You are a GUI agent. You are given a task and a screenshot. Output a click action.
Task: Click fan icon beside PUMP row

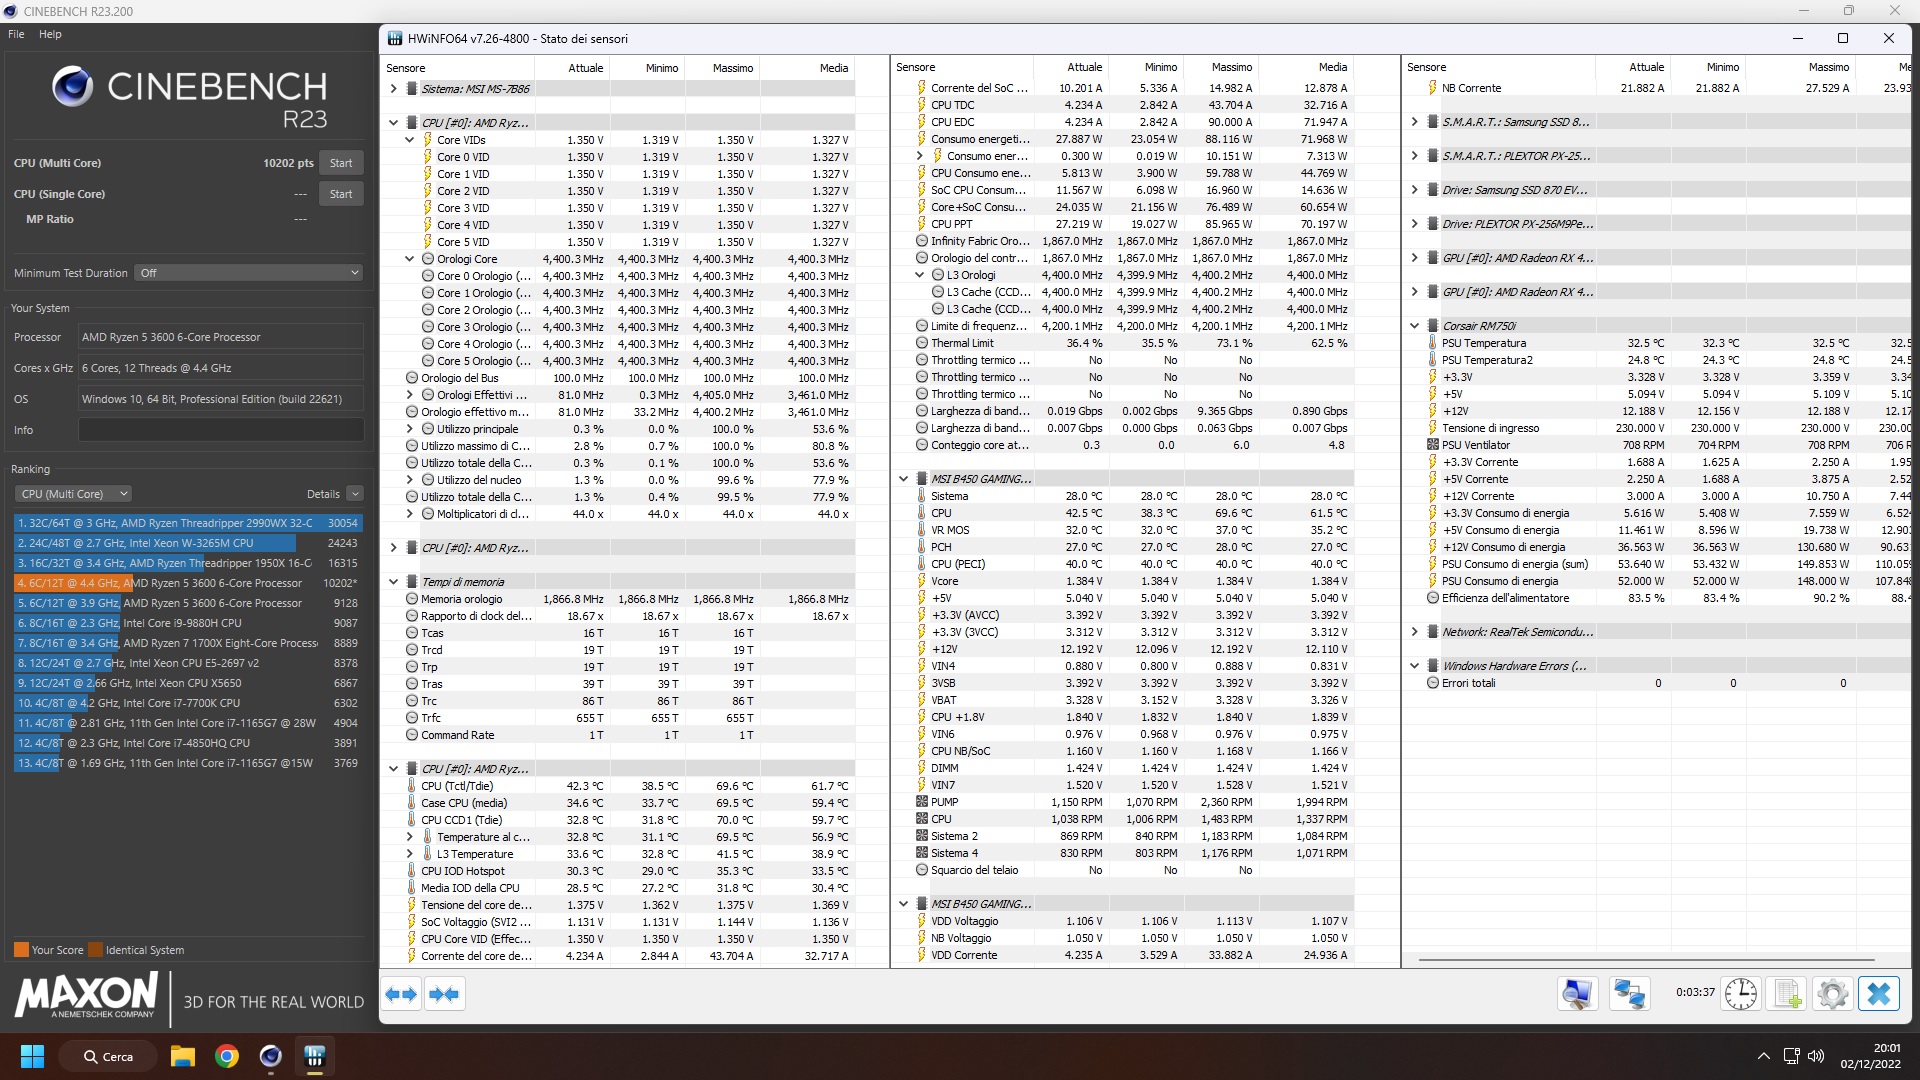click(x=922, y=802)
